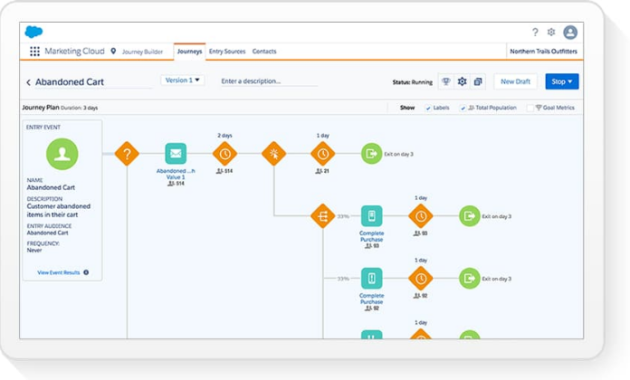Open journey settings gear icon
Viewport: 630px width, 380px height.
pos(462,82)
